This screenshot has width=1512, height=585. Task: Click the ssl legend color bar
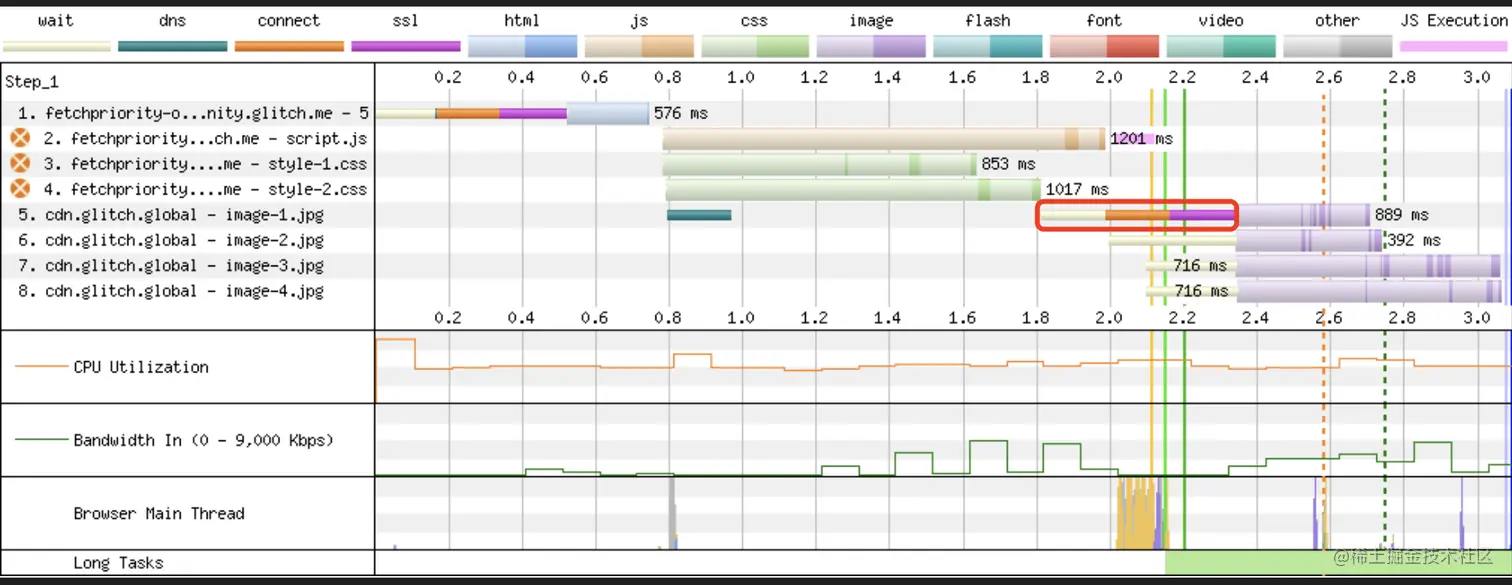pos(406,46)
